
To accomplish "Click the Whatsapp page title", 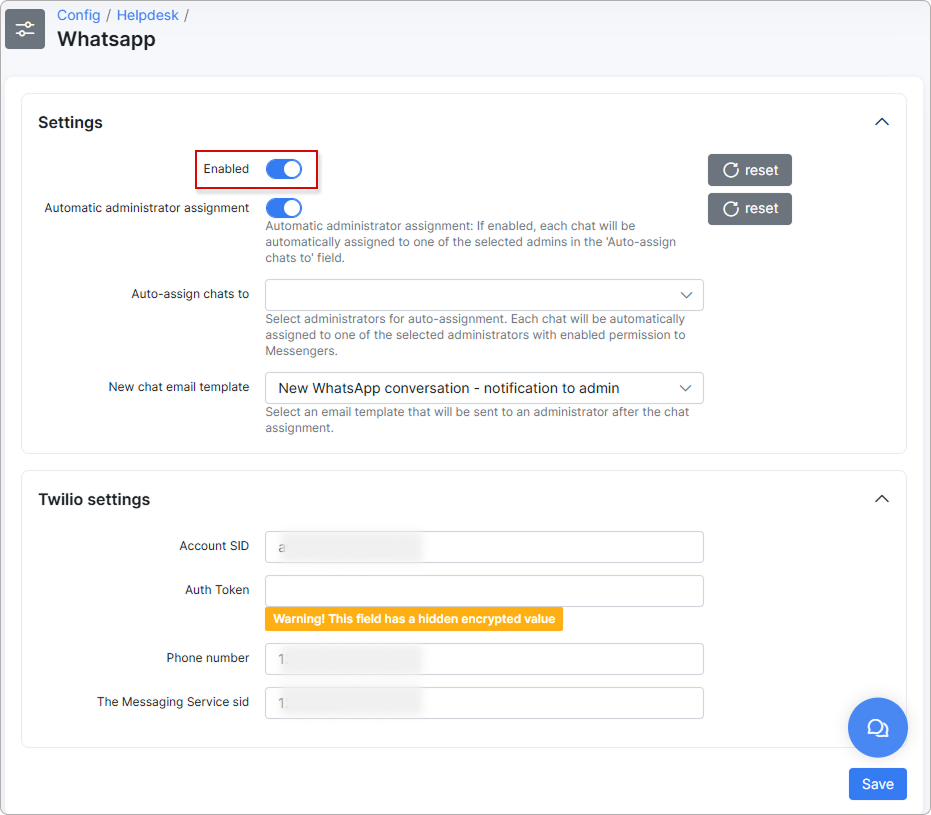I will [x=106, y=39].
